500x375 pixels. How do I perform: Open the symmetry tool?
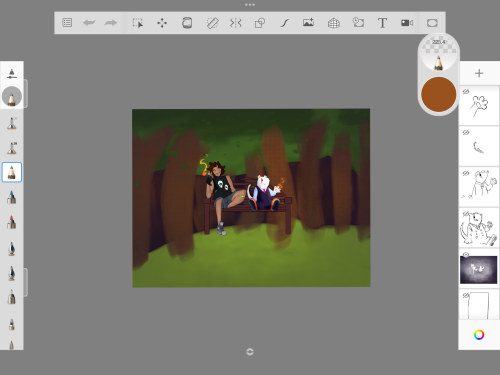pos(235,23)
